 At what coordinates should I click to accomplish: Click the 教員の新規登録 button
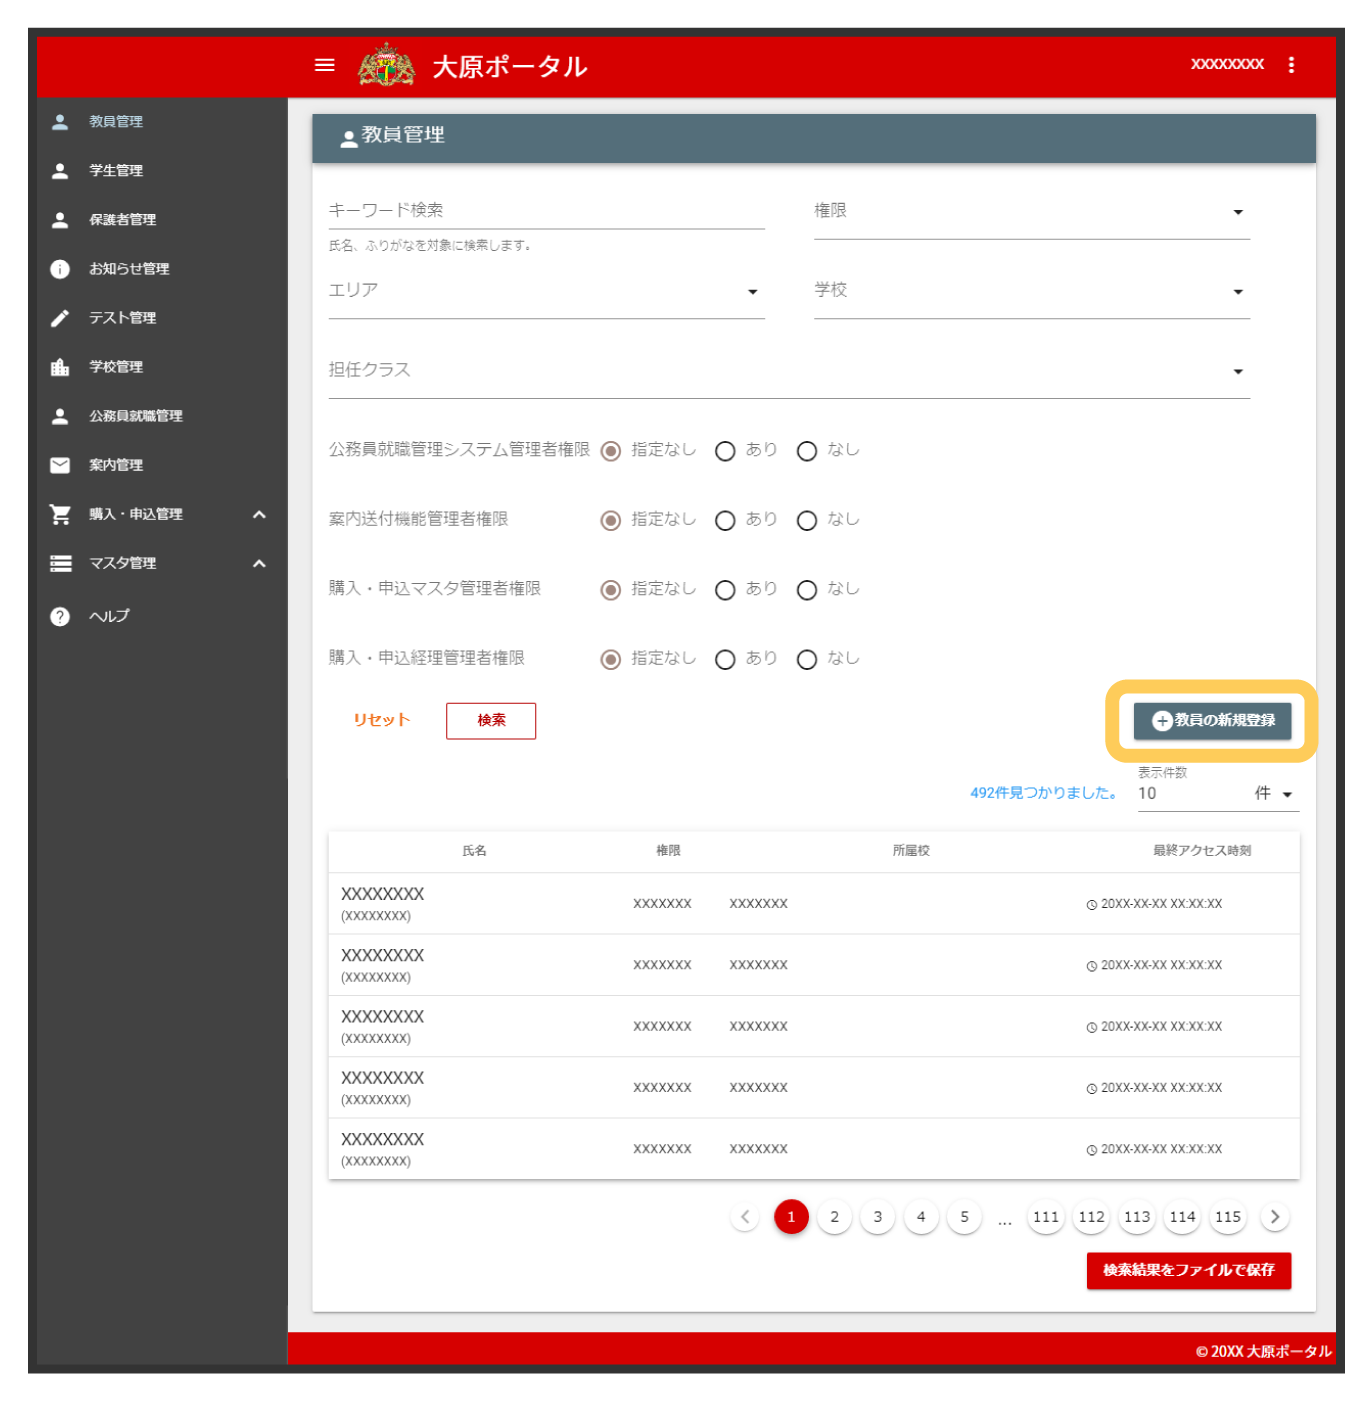pos(1211,720)
